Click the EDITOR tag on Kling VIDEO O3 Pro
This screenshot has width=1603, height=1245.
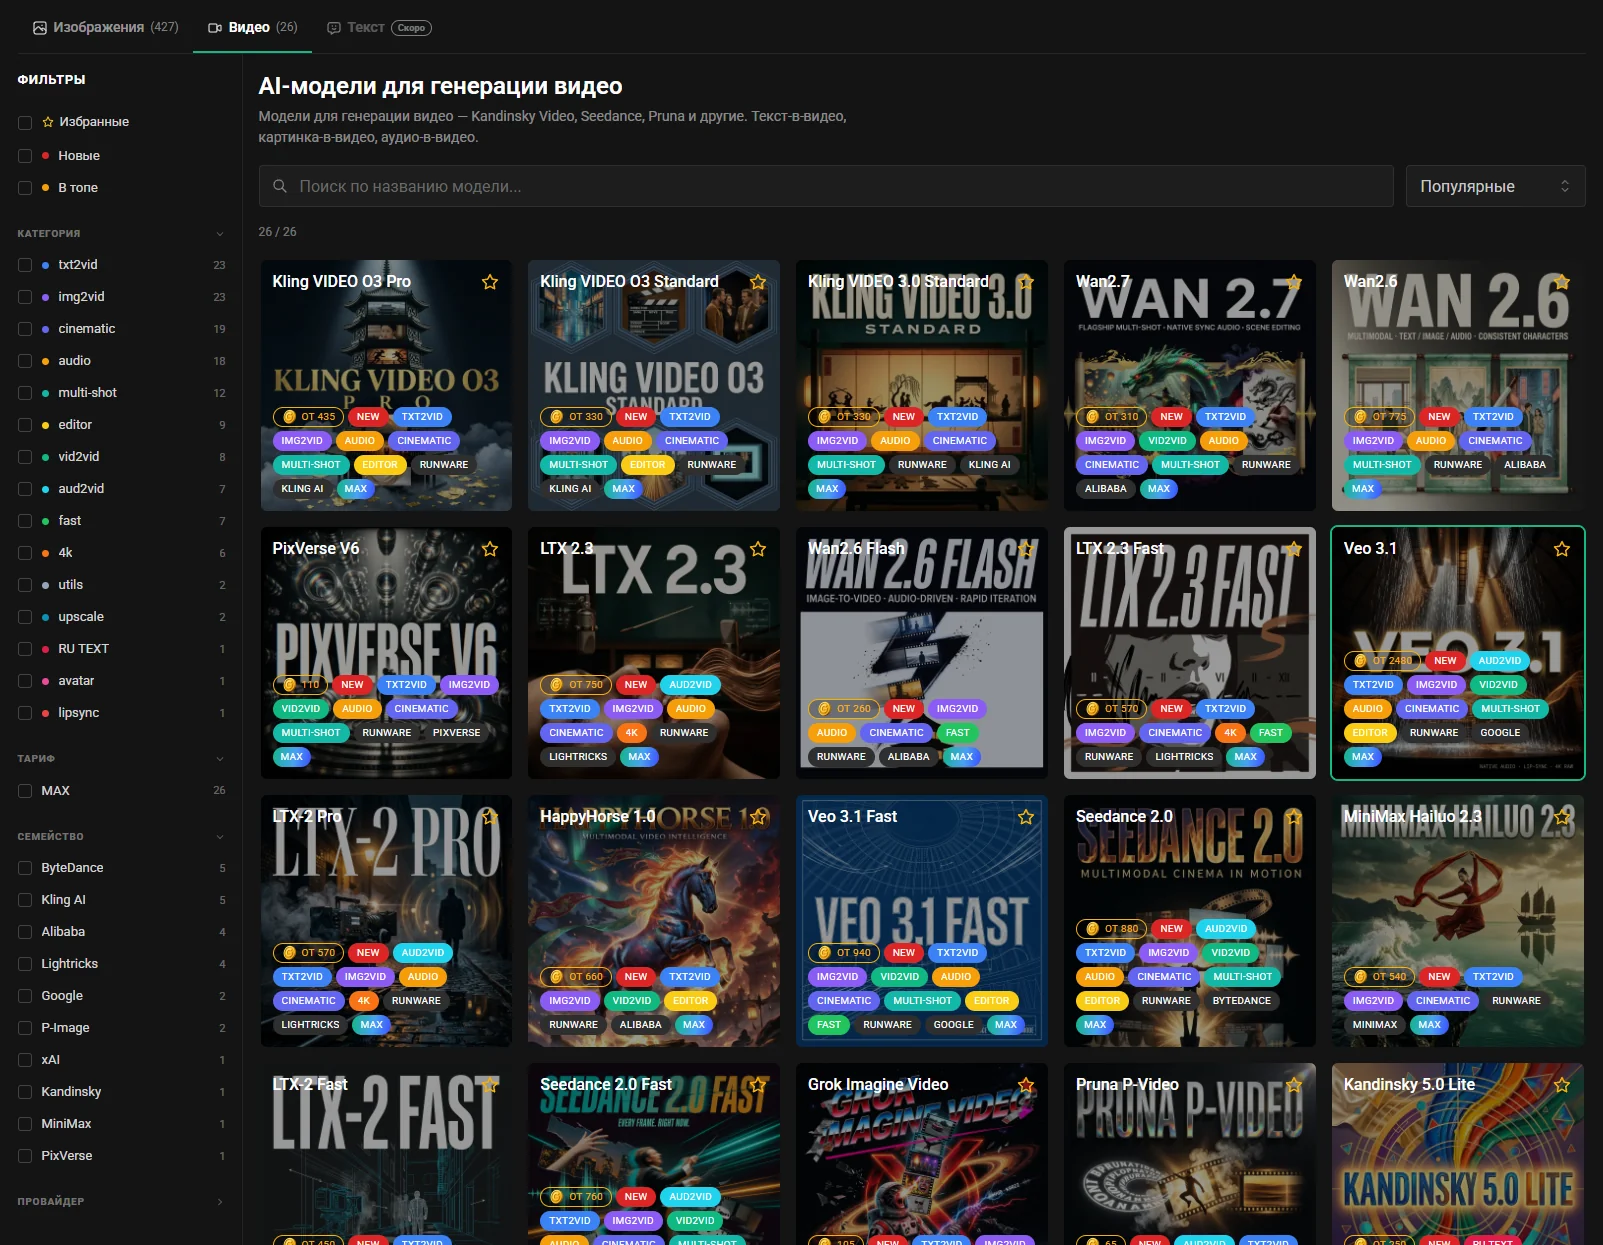point(380,465)
